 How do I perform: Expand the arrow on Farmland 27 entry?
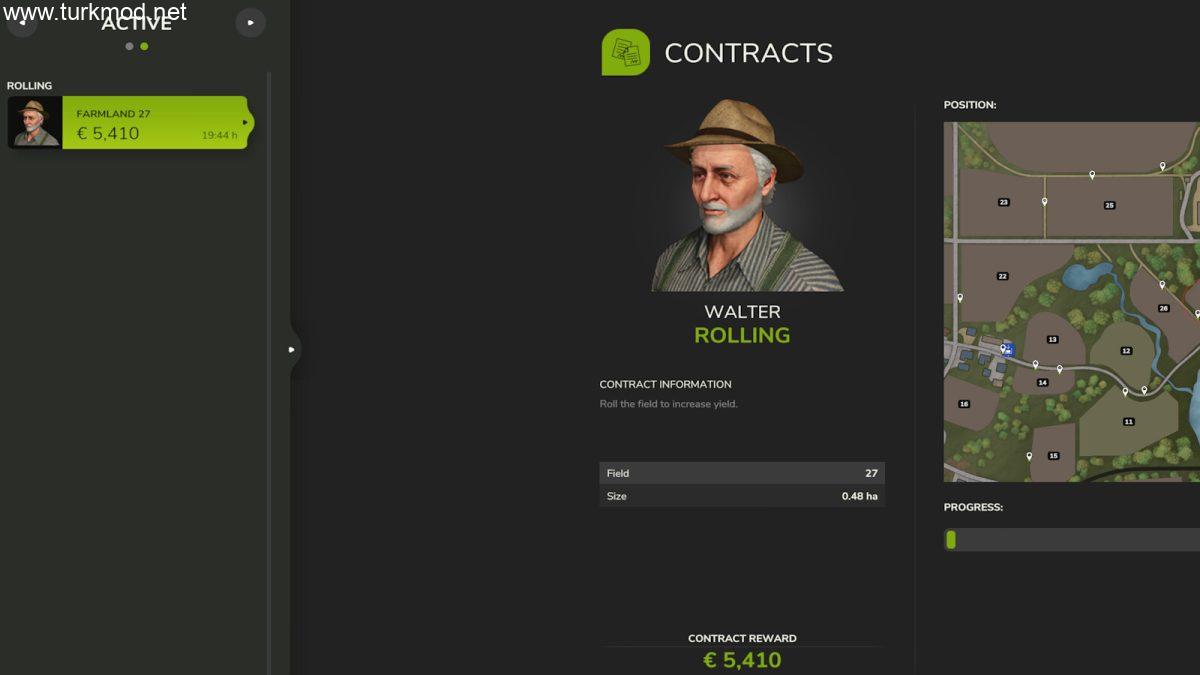coord(246,123)
